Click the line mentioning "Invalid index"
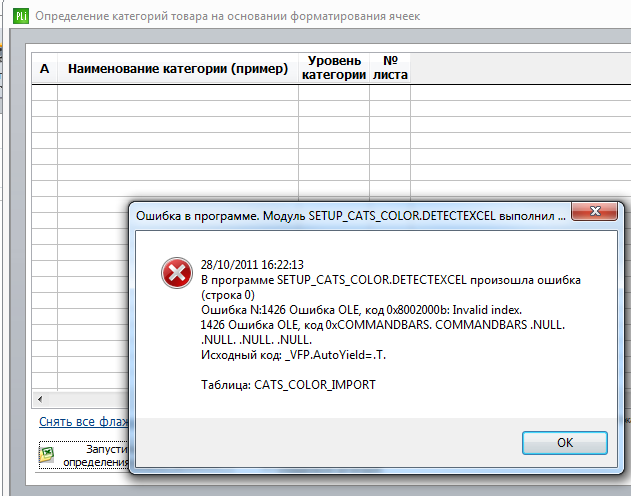This screenshot has height=496, width=631. tap(361, 310)
